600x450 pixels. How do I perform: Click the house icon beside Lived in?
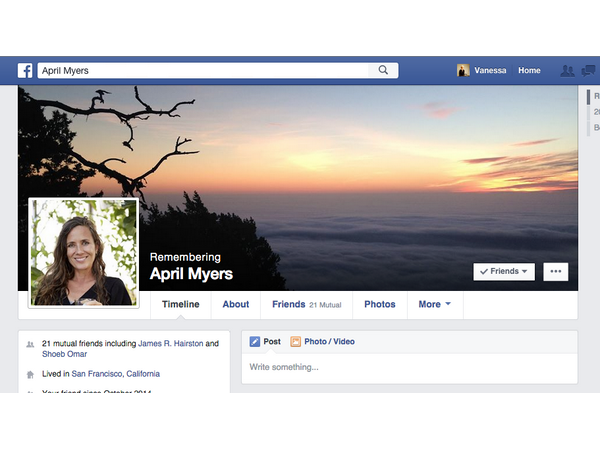[x=30, y=374]
